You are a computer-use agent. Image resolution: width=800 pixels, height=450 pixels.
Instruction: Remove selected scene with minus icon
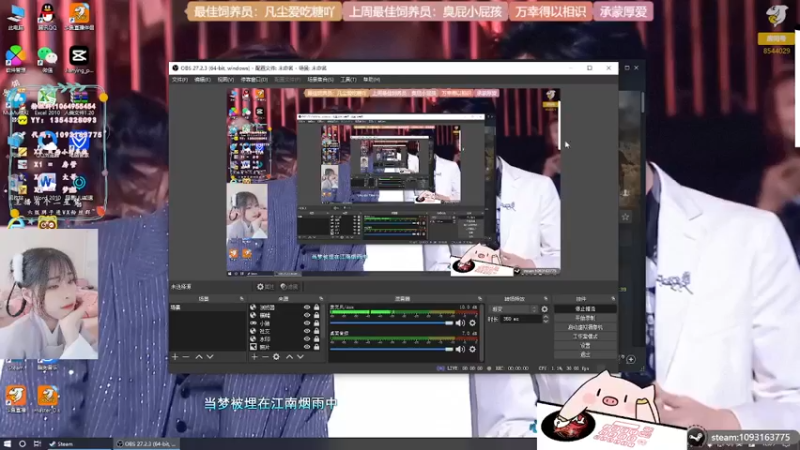[186, 357]
